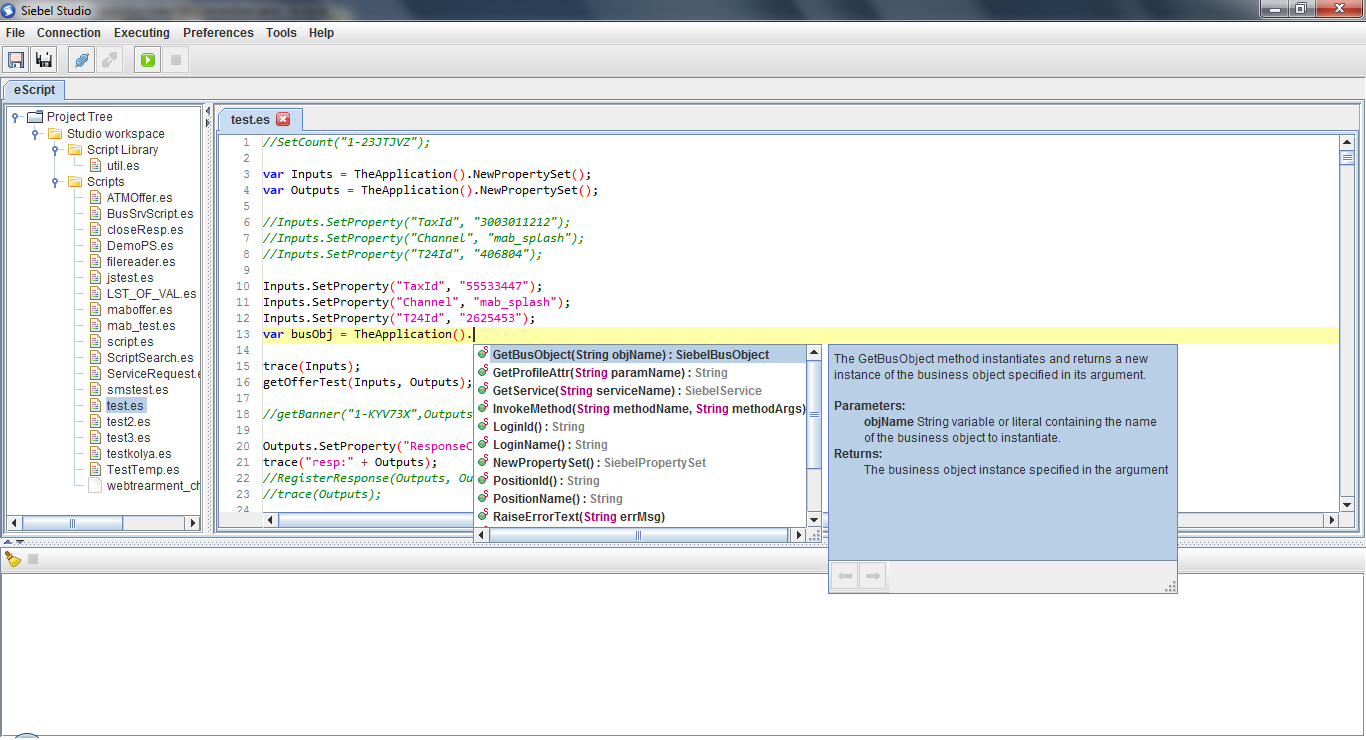1366x740 pixels.
Task: Clear the console with the broom icon
Action: click(13, 559)
